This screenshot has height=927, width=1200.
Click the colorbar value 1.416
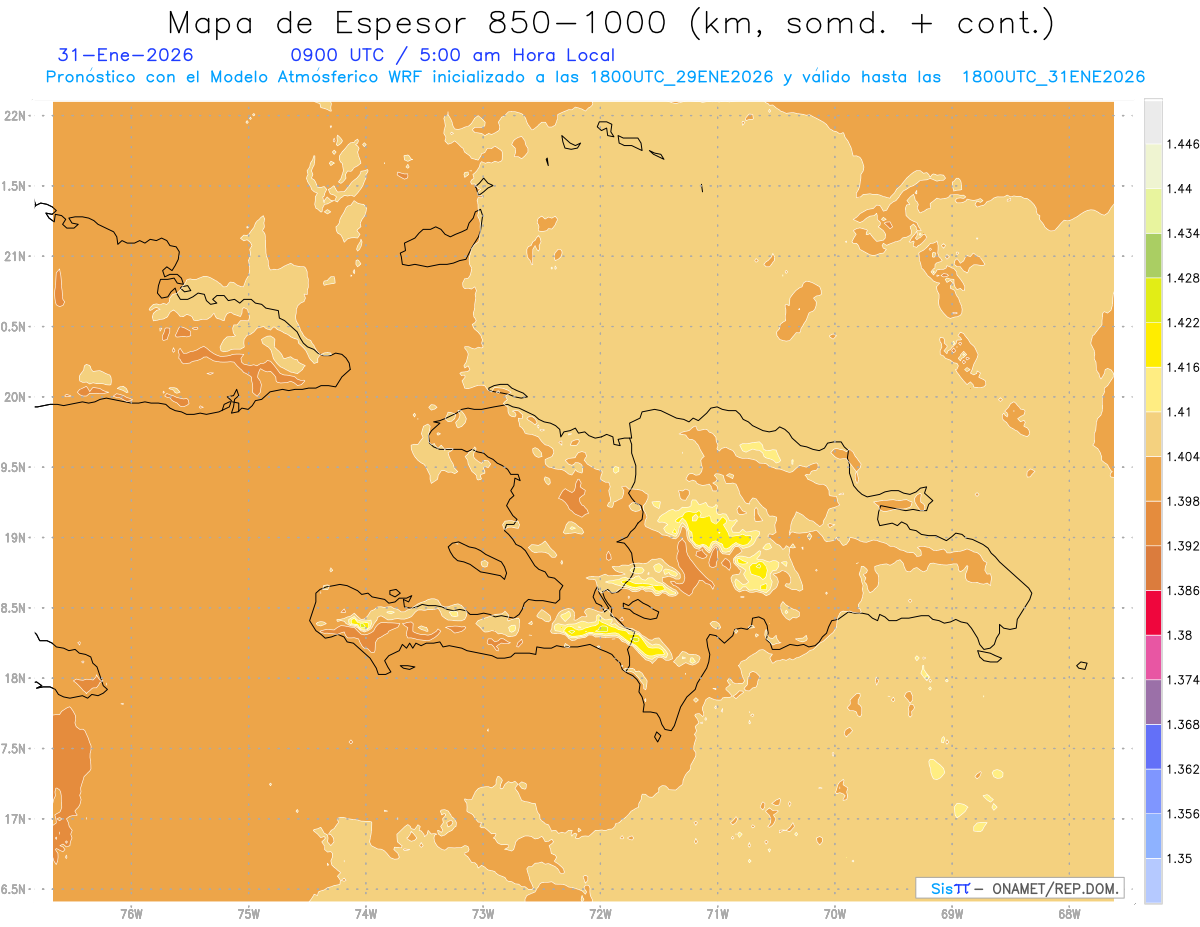click(x=1183, y=368)
